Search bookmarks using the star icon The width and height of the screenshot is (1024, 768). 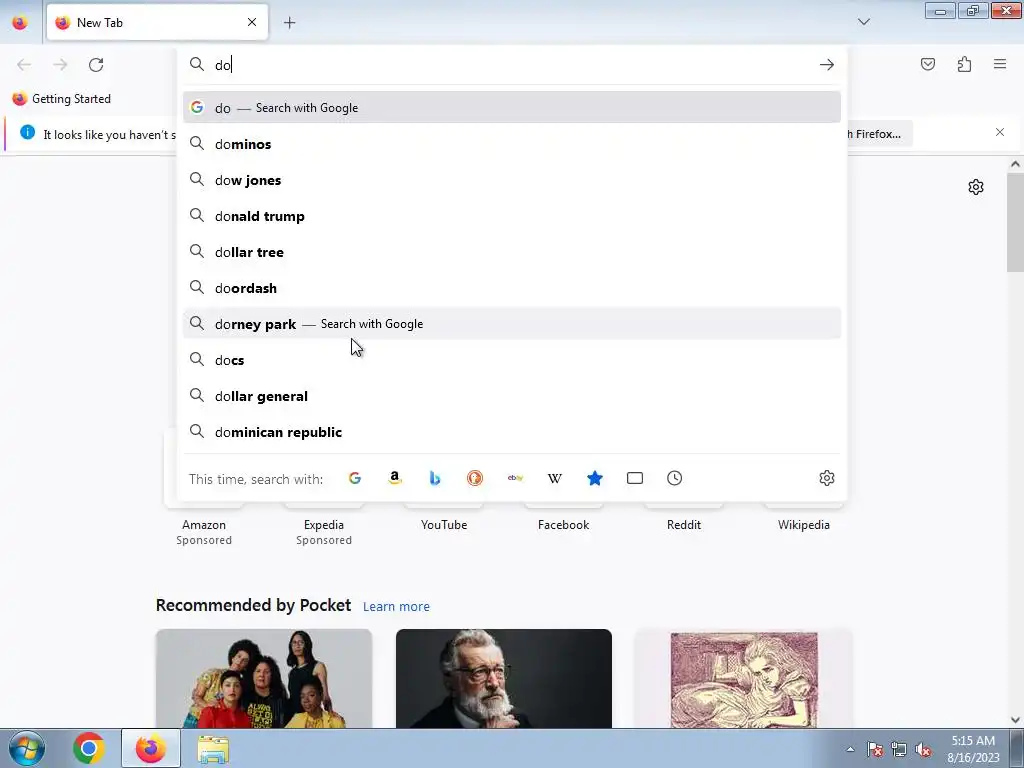point(595,478)
